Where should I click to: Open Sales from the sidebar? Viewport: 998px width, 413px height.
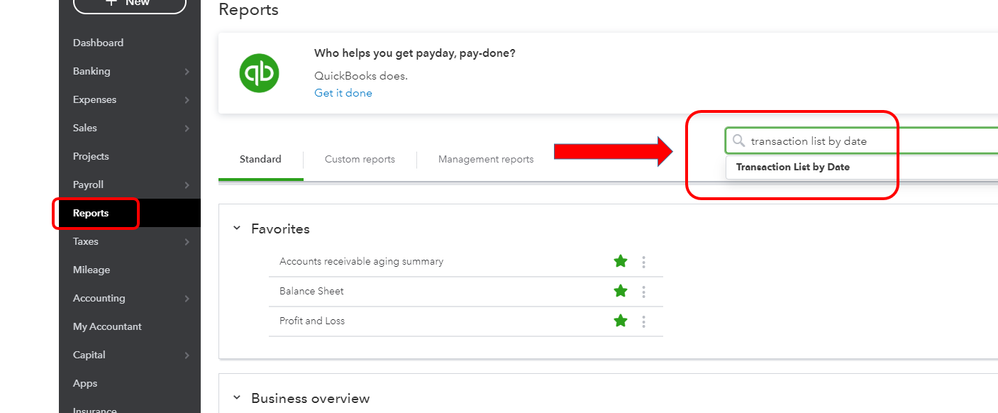click(x=85, y=128)
